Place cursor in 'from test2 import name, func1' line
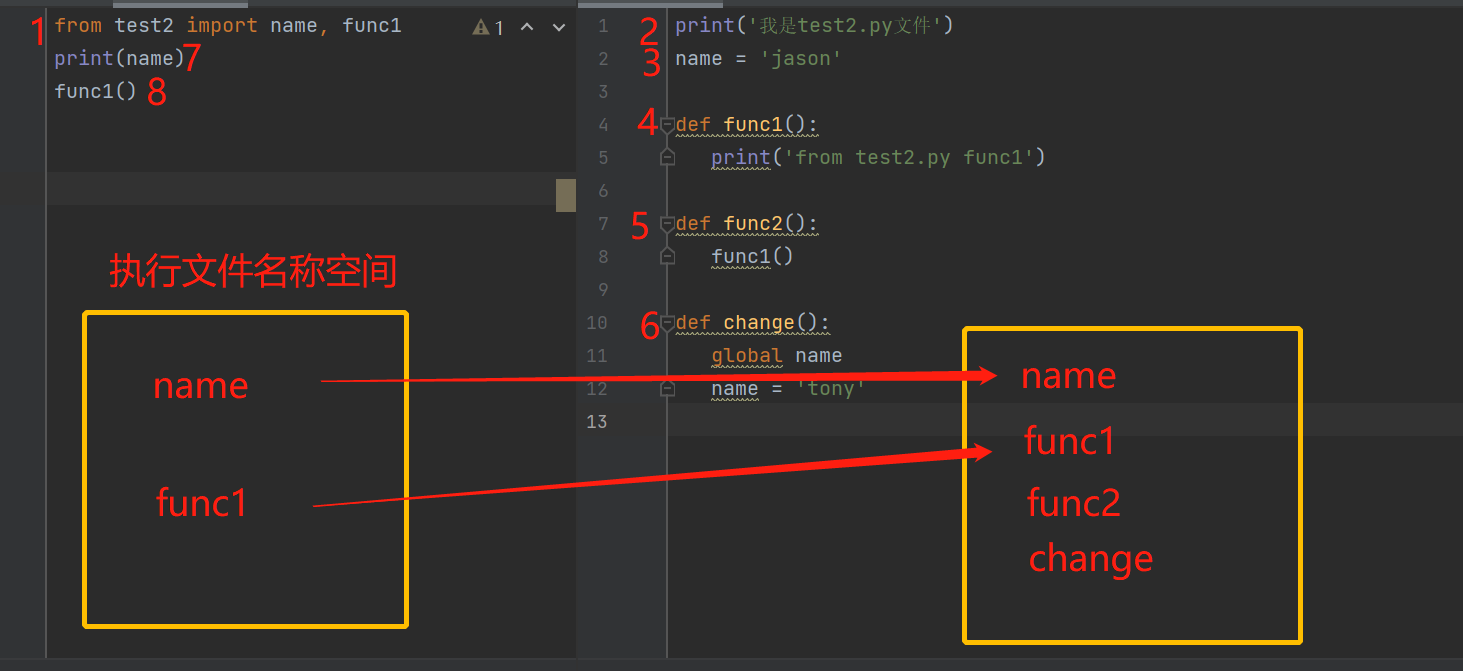Screen dimensions: 1463x671 [228, 25]
